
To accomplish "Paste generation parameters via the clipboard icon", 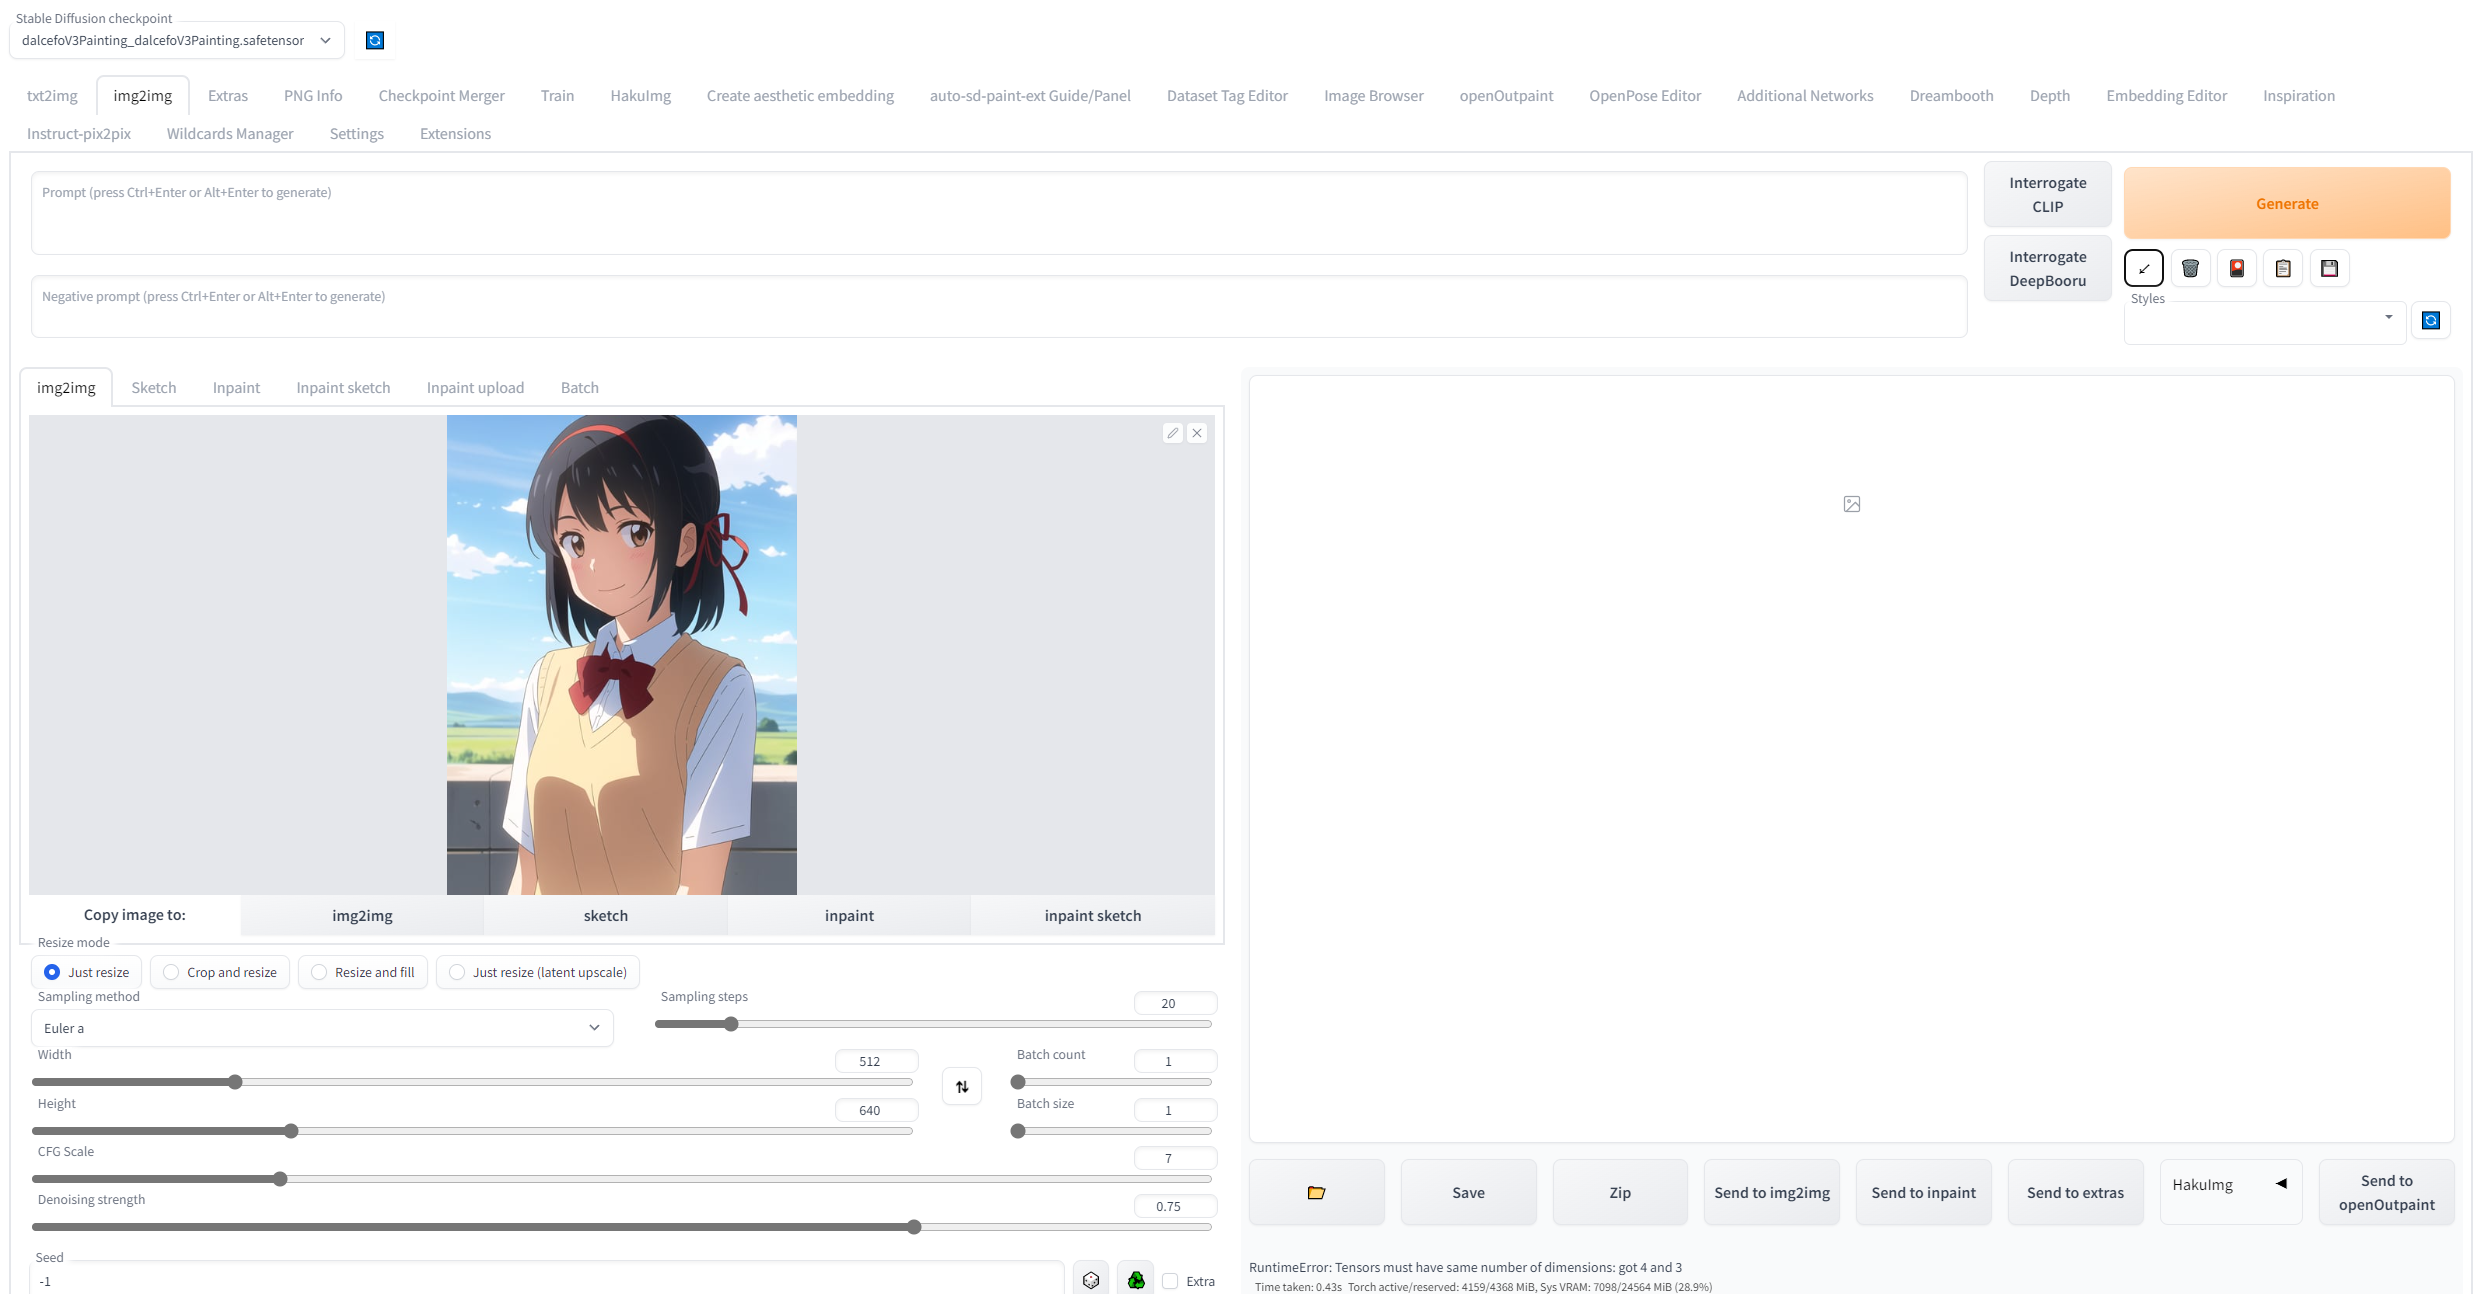I will tap(2283, 267).
